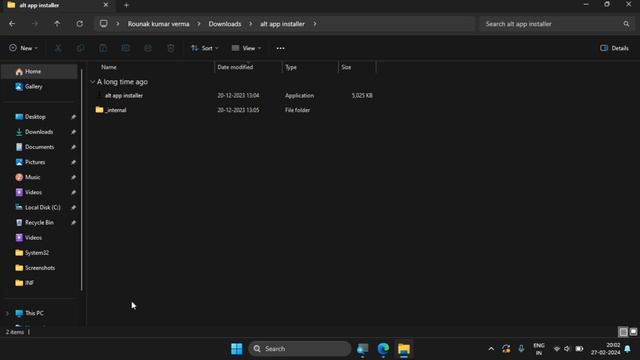Click the Rename icon in toolbar
The height and width of the screenshot is (360, 640).
[x=126, y=48]
